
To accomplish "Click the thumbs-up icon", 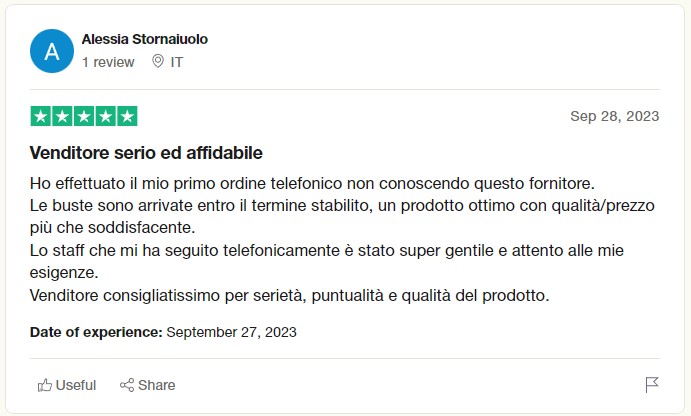I will [x=45, y=385].
